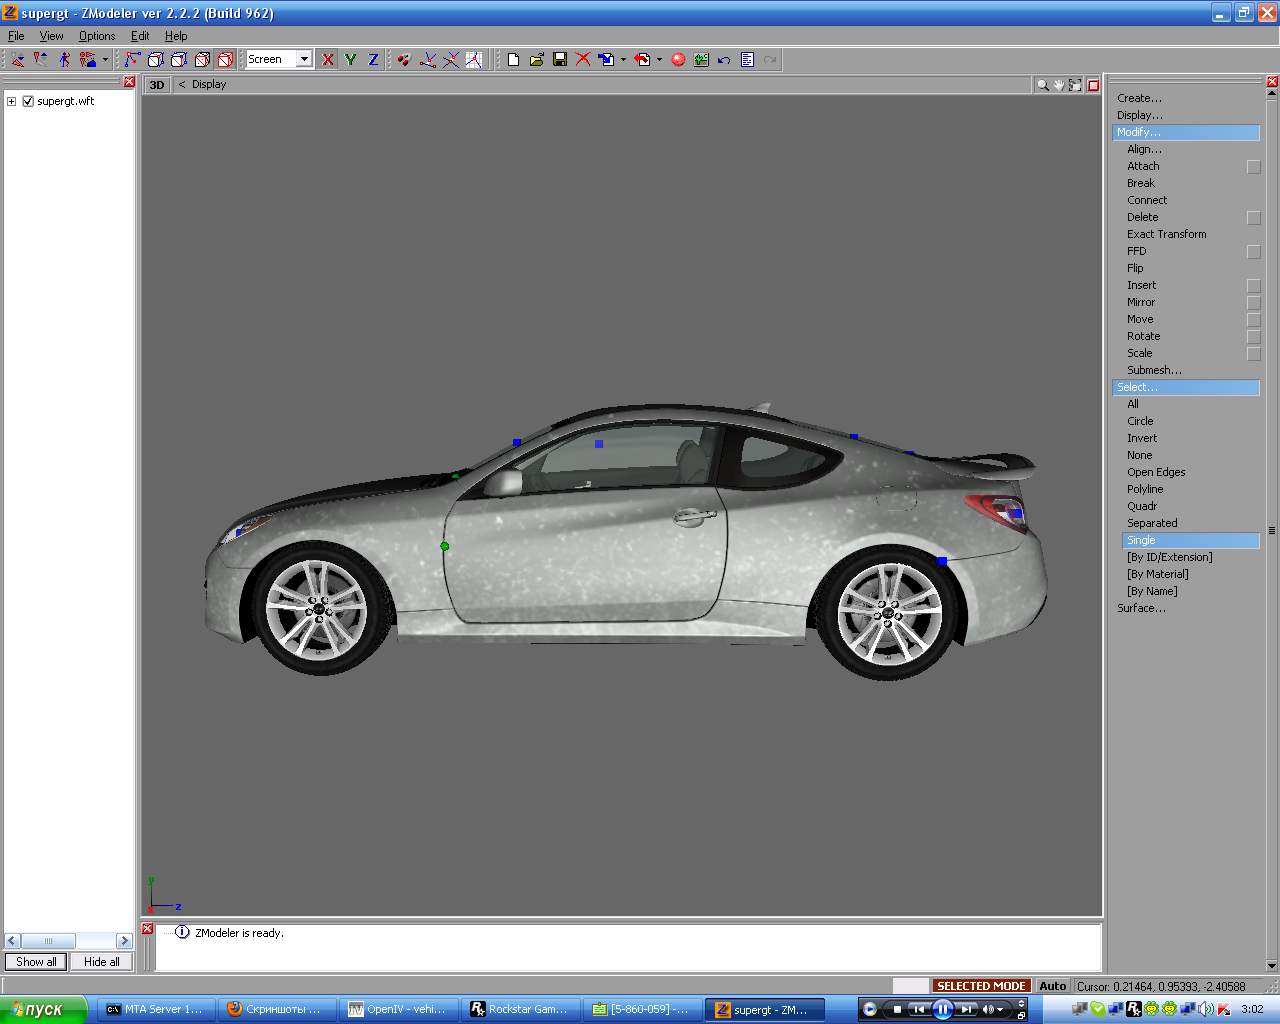Click the Show all button

(36, 962)
